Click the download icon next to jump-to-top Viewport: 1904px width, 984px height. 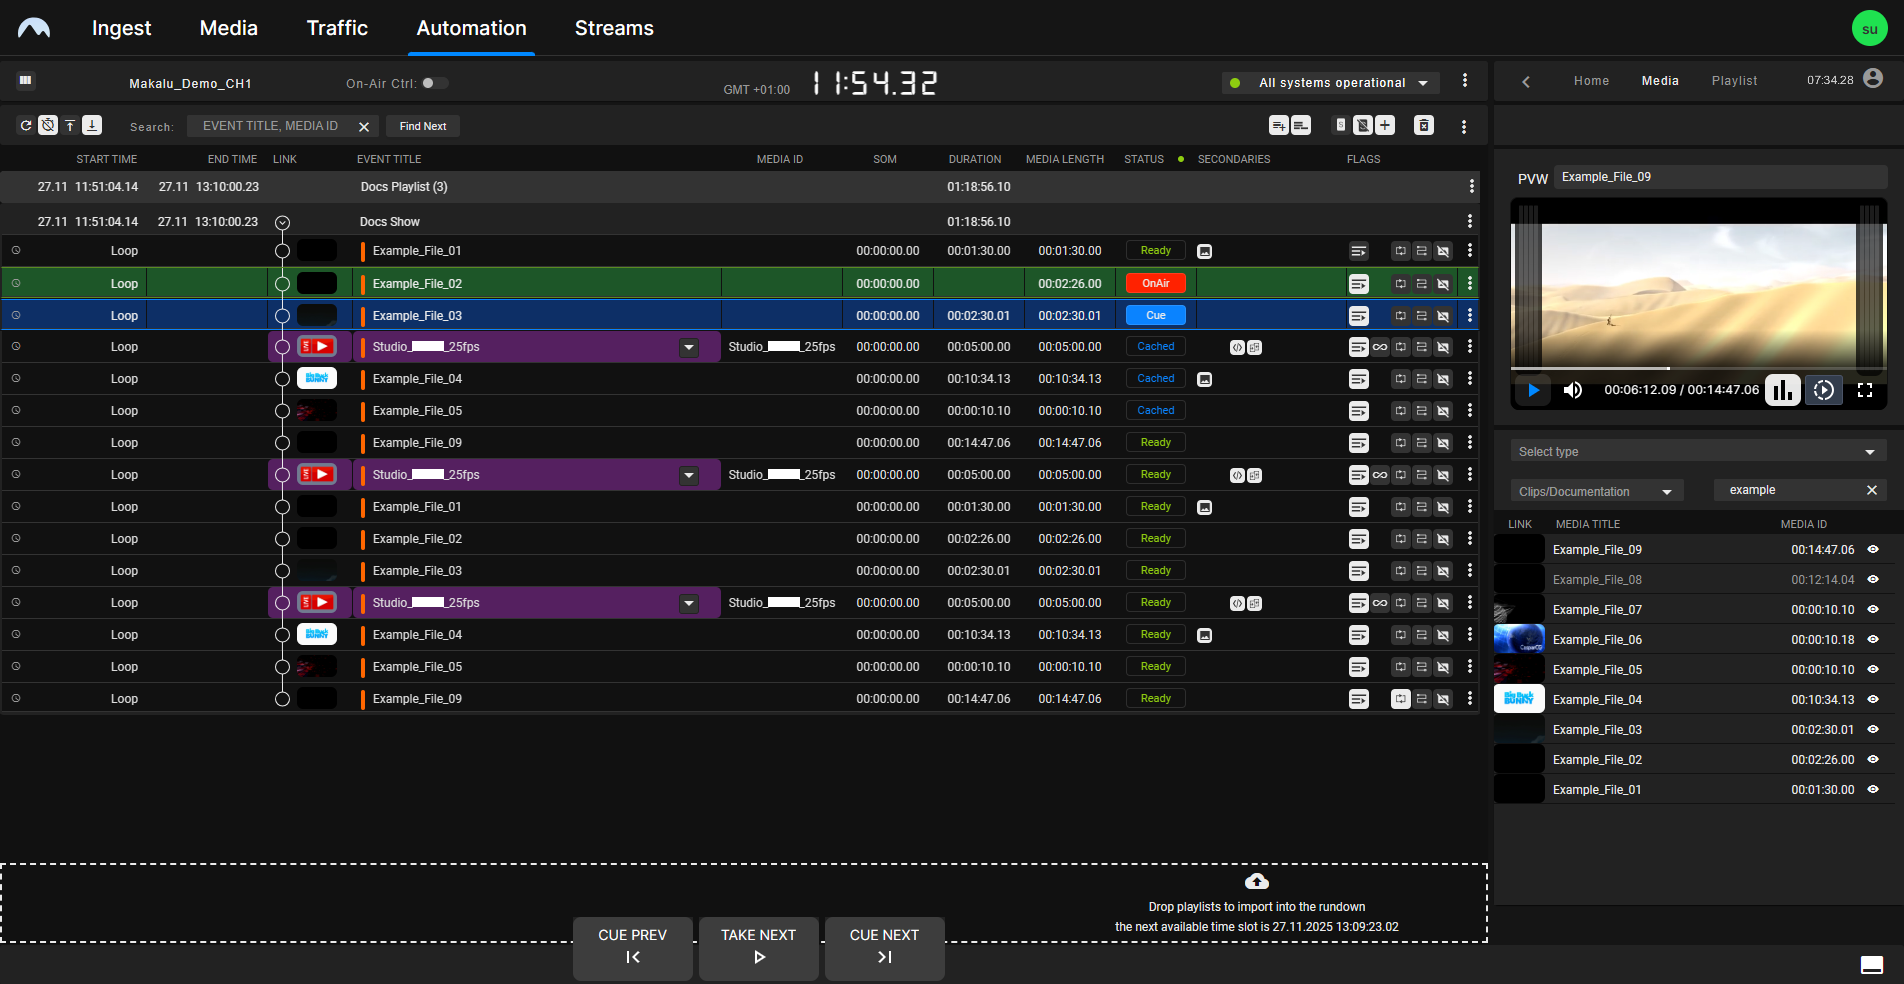click(91, 125)
